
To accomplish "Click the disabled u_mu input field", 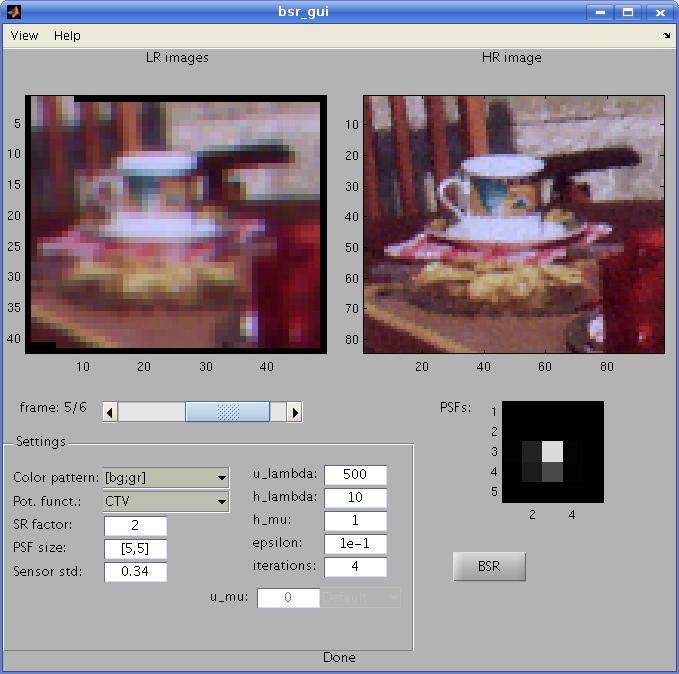I will coord(288,598).
